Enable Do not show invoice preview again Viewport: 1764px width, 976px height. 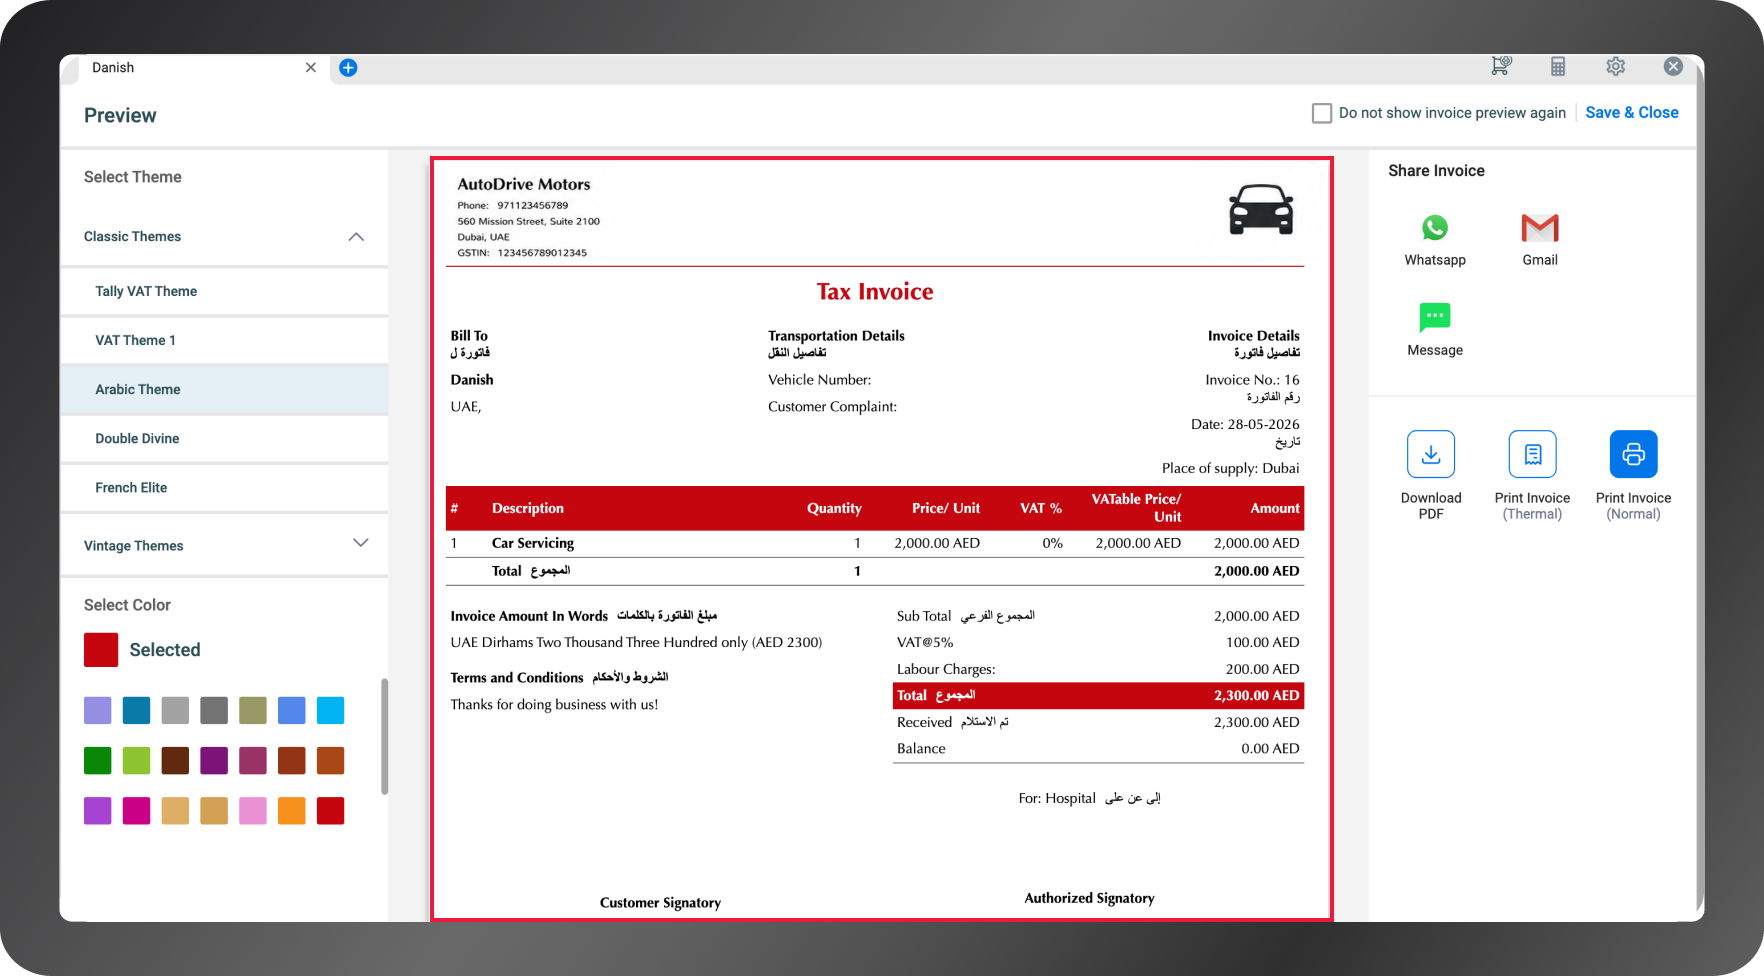tap(1322, 113)
